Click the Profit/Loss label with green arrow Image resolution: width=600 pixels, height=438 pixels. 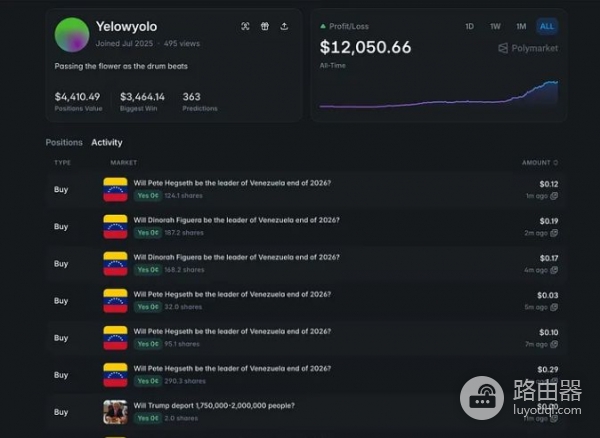pos(344,26)
